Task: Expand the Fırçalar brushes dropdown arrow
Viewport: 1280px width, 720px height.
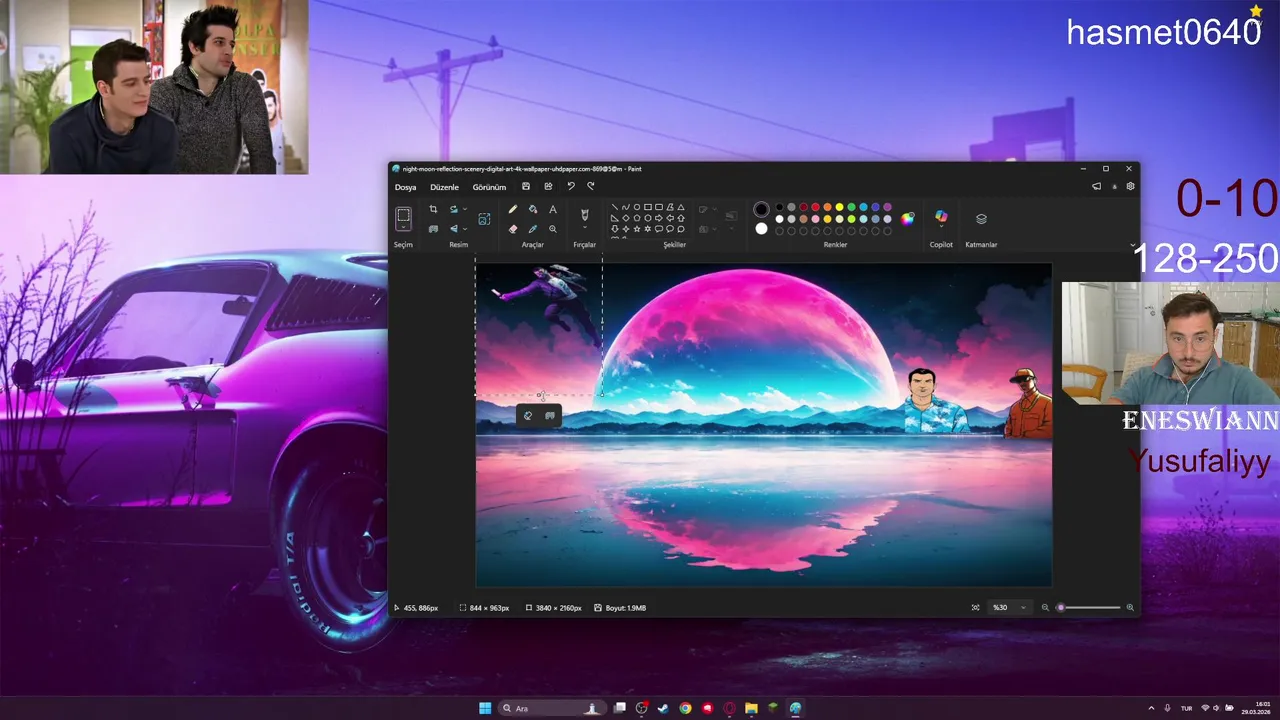Action: (585, 227)
